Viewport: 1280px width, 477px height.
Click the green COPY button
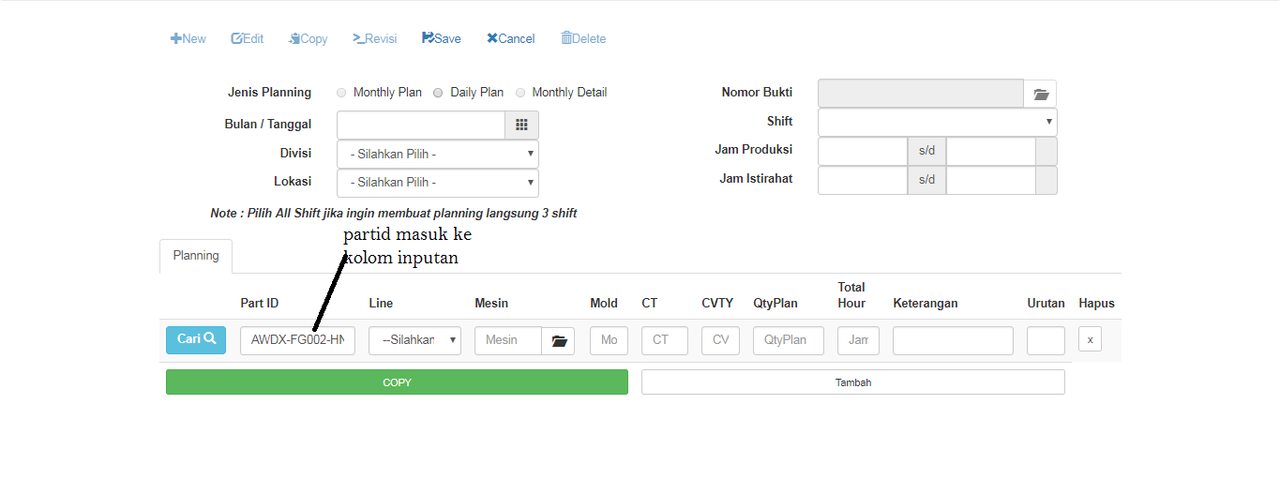click(397, 382)
